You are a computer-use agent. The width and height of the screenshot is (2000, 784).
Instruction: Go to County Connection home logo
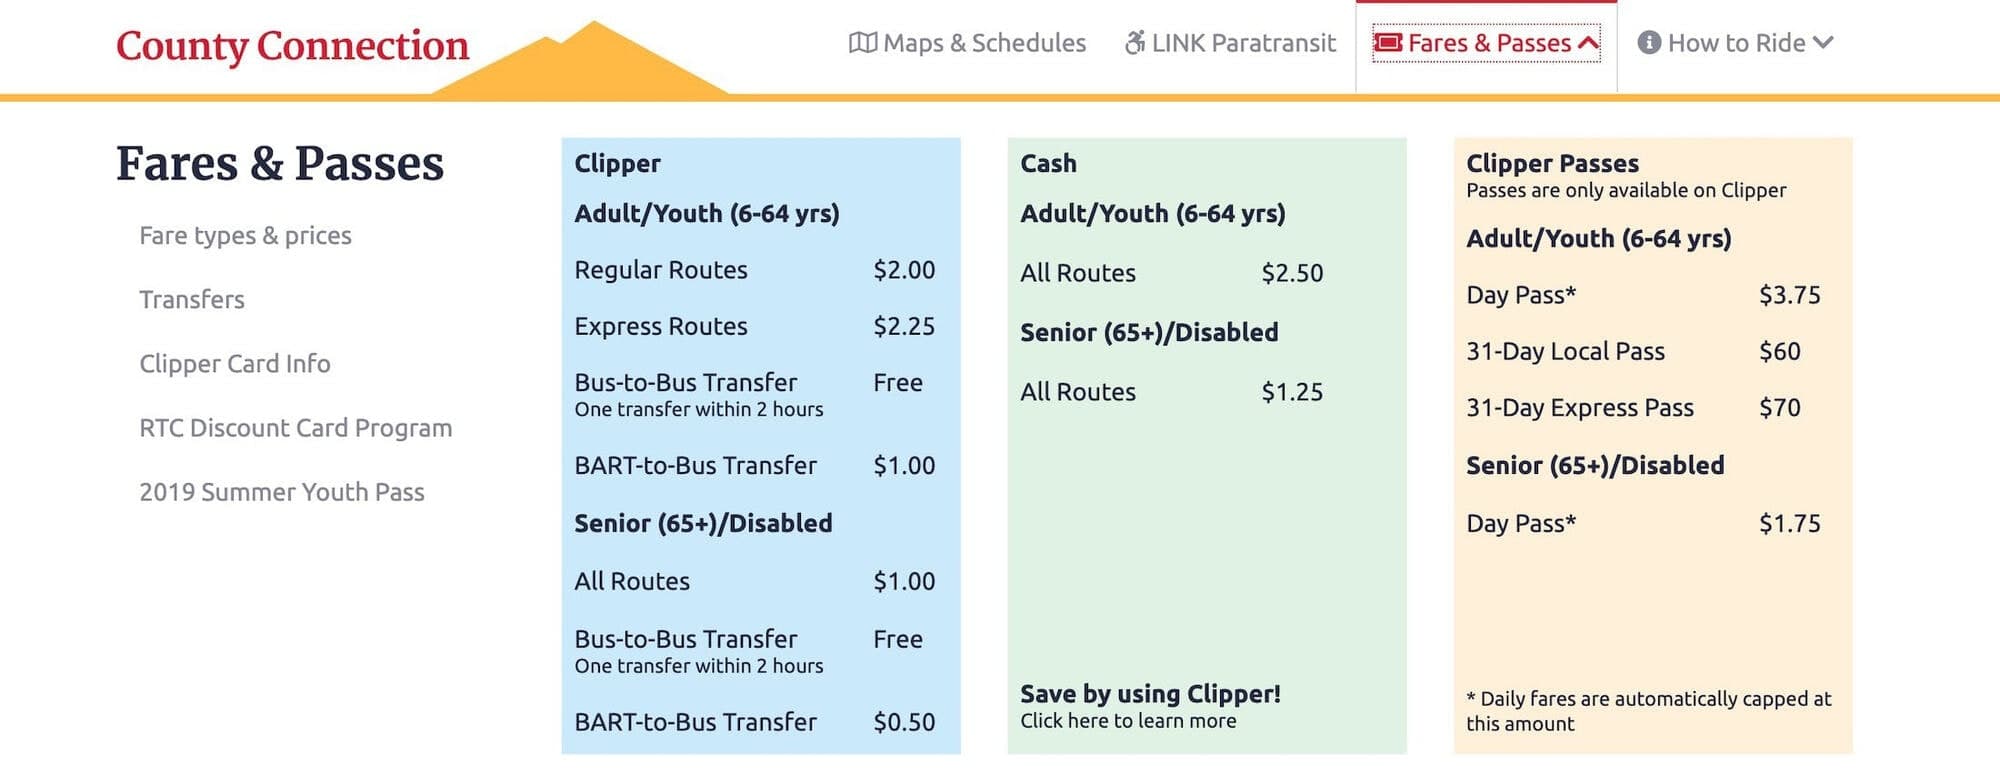pos(292,46)
